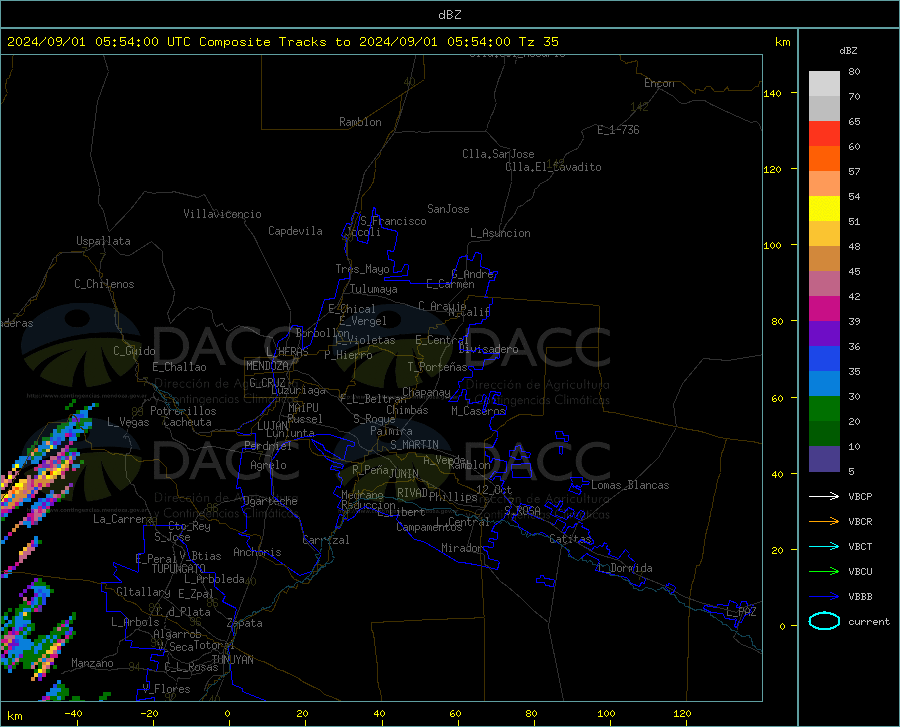Click the S_Francisco map label
Screen dimensions: 900x727
393,221
